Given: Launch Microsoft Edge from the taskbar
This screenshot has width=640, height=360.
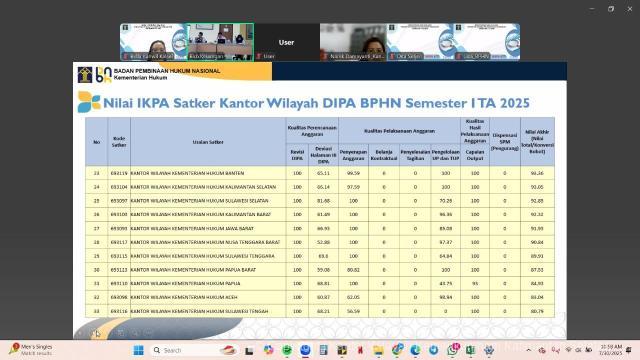Looking at the screenshot, I should 415,350.
